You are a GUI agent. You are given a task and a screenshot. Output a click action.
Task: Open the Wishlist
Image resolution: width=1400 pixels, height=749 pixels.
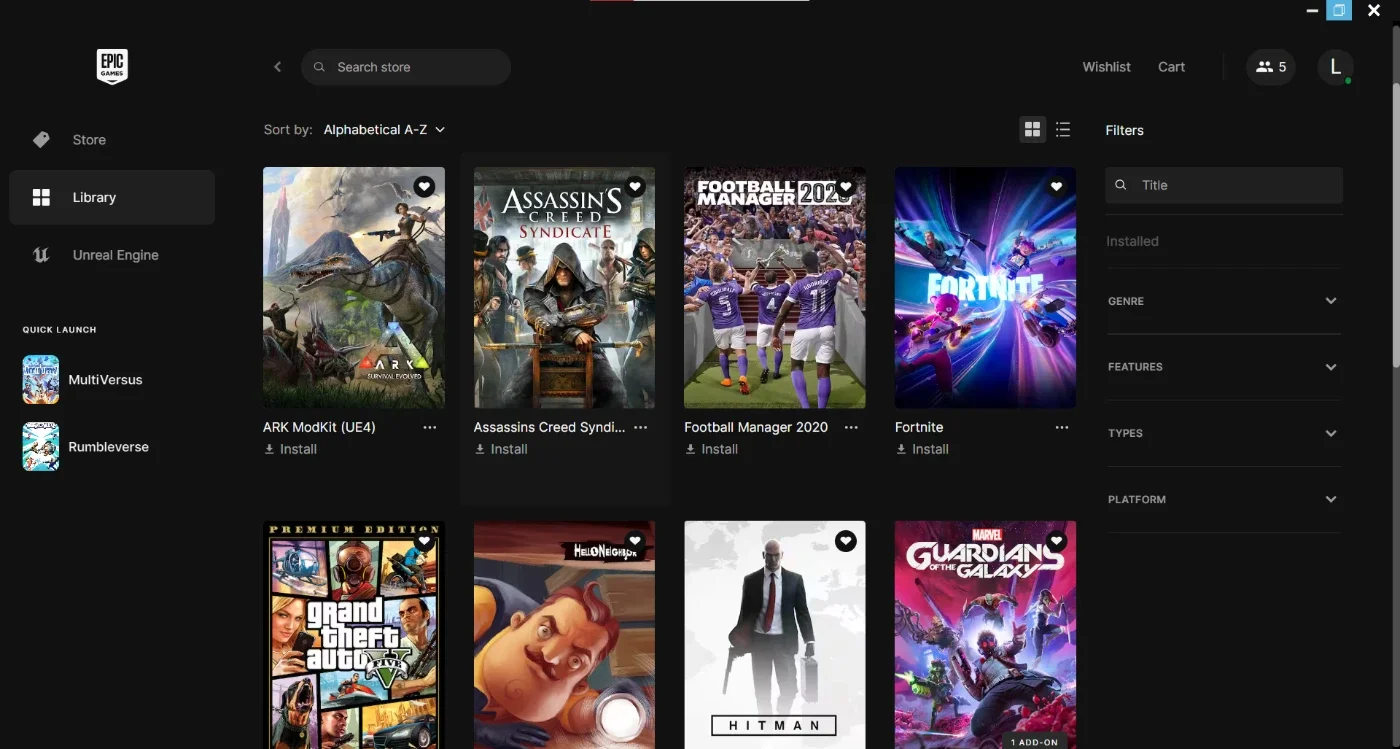pyautogui.click(x=1106, y=67)
